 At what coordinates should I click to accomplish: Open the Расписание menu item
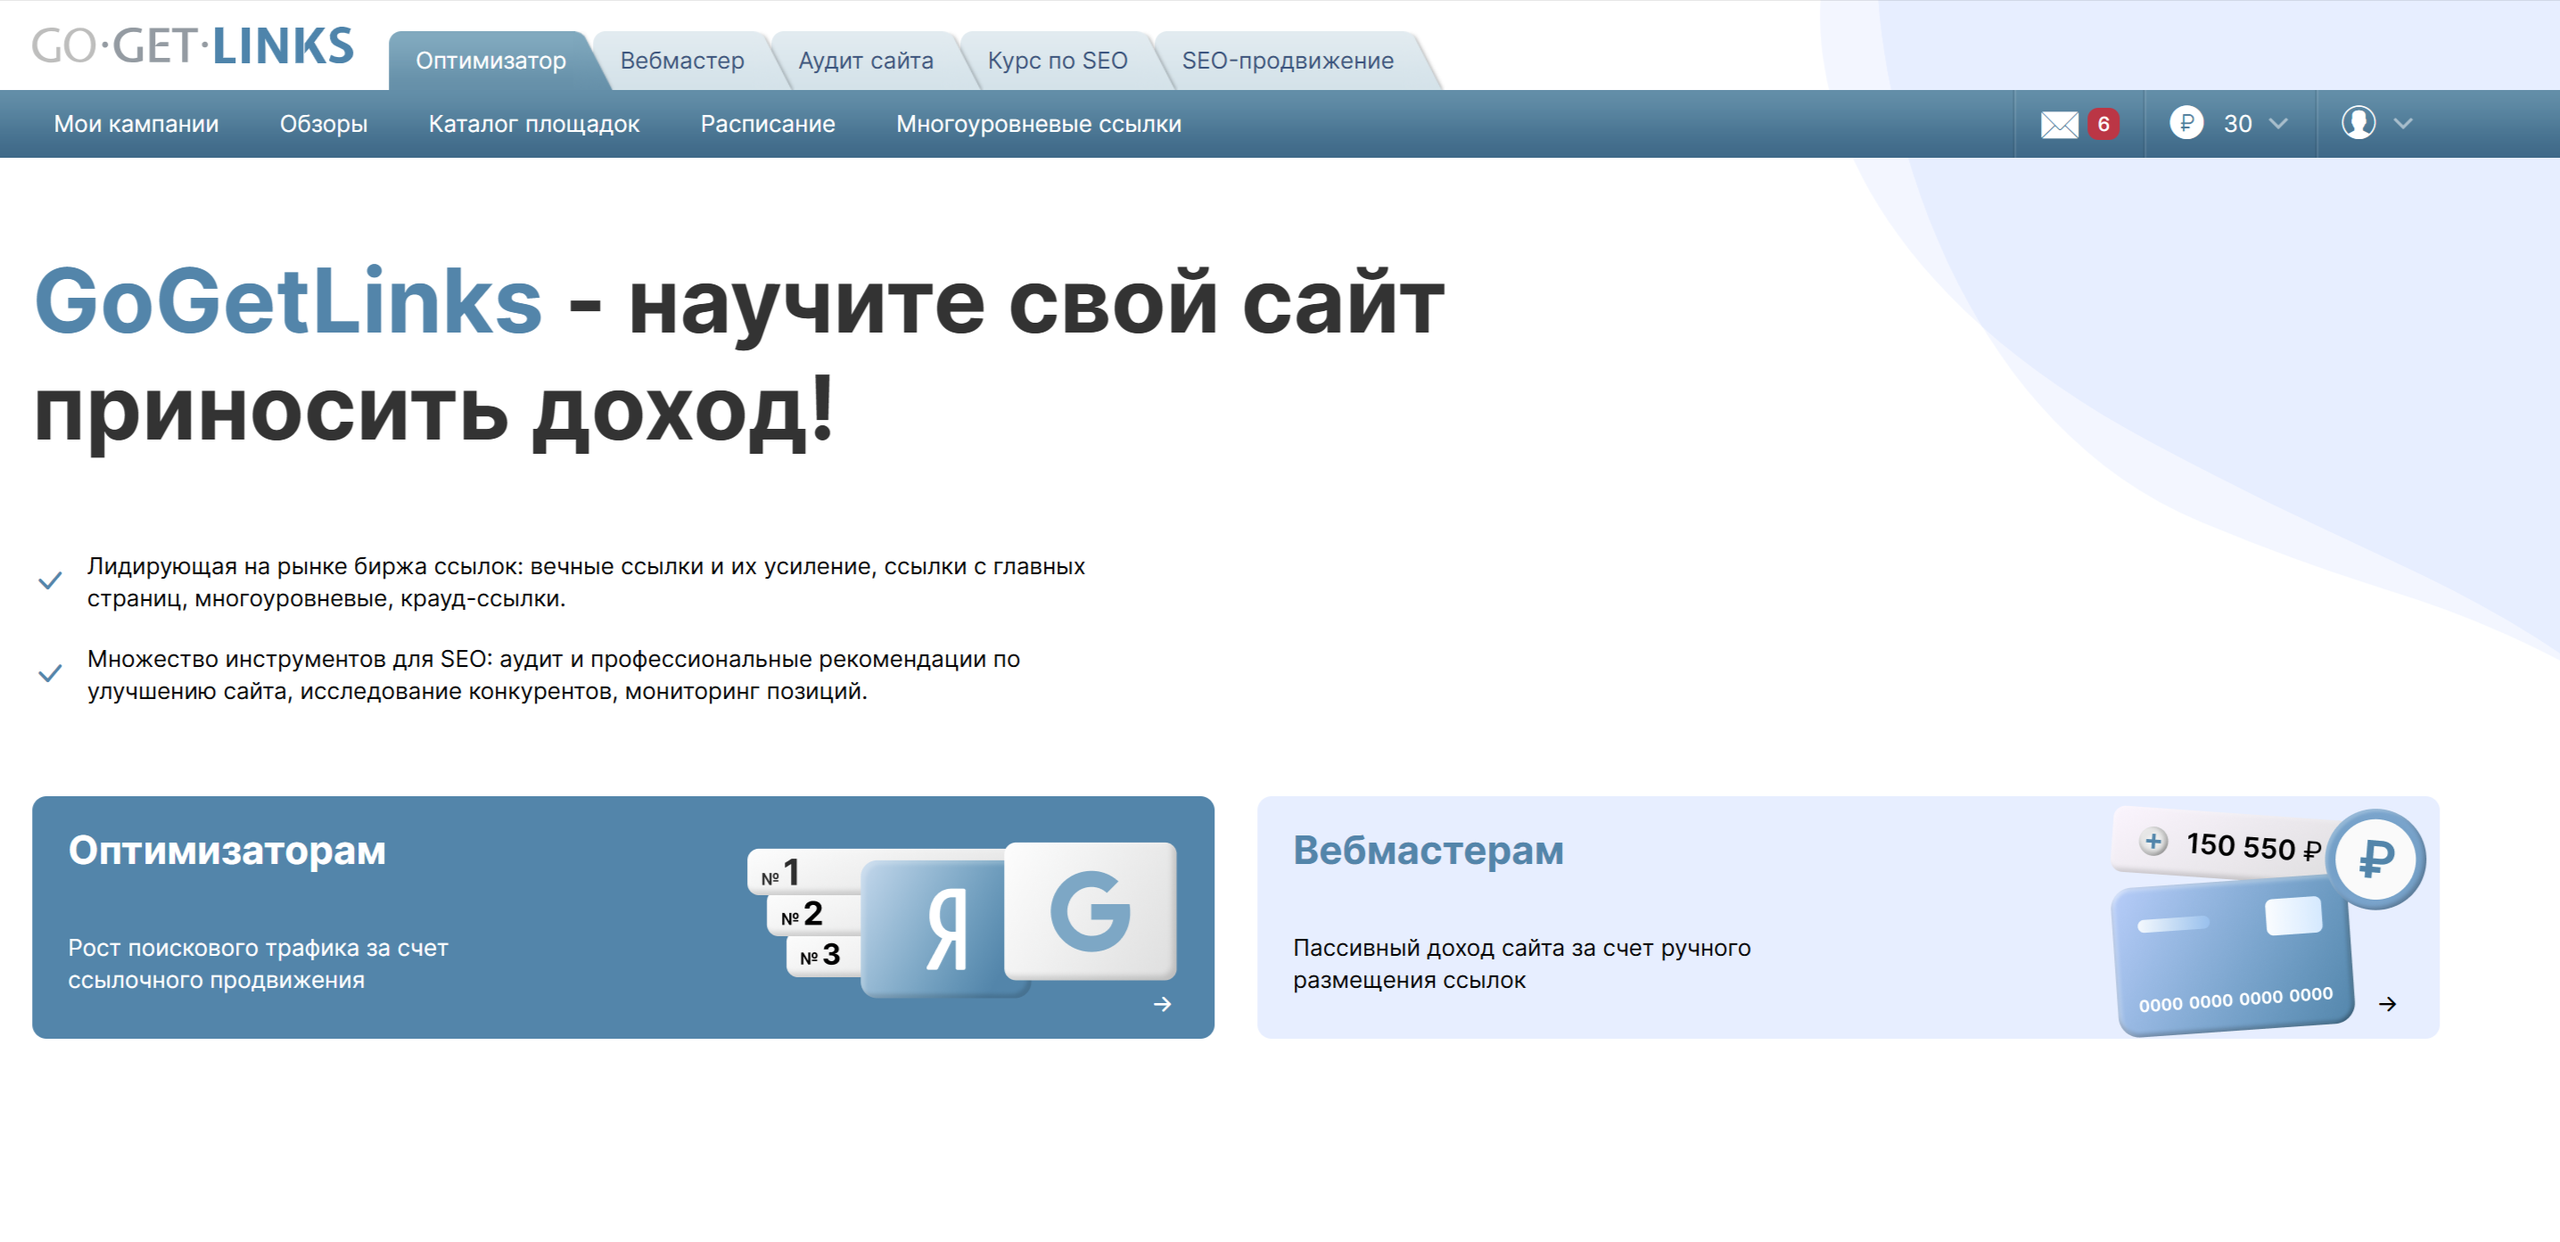click(767, 123)
